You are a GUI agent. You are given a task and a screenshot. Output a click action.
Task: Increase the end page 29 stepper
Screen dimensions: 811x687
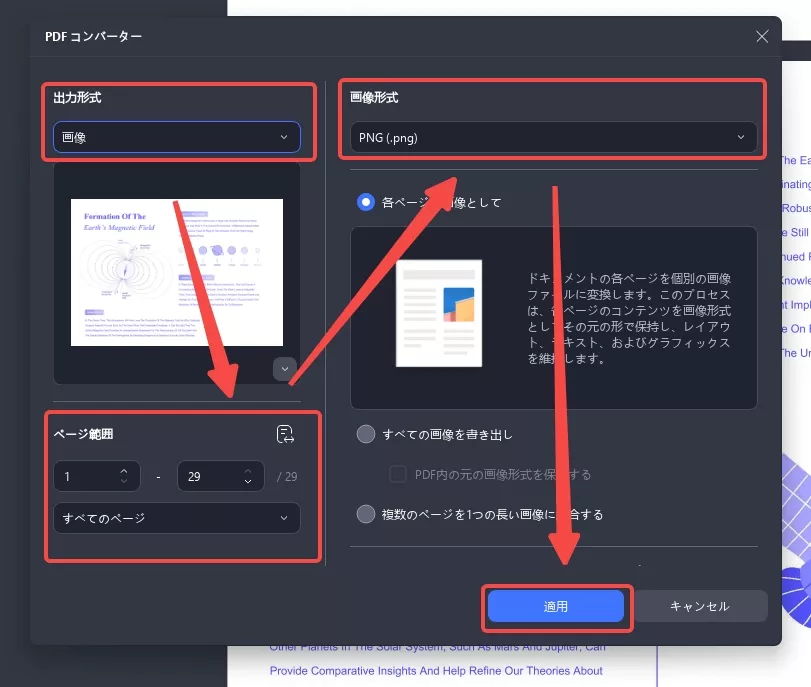point(248,471)
